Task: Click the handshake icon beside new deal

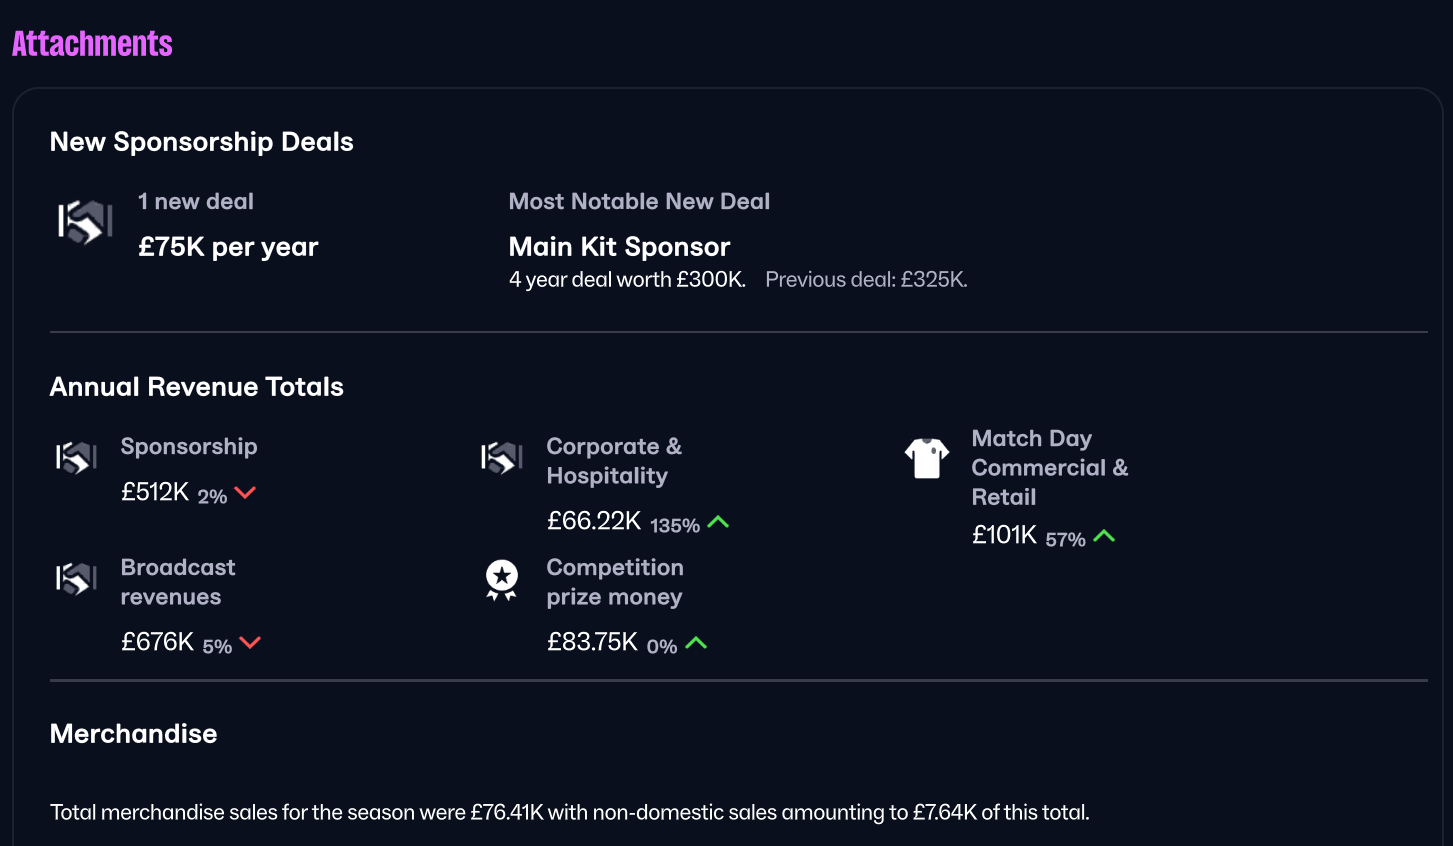Action: click(x=85, y=222)
